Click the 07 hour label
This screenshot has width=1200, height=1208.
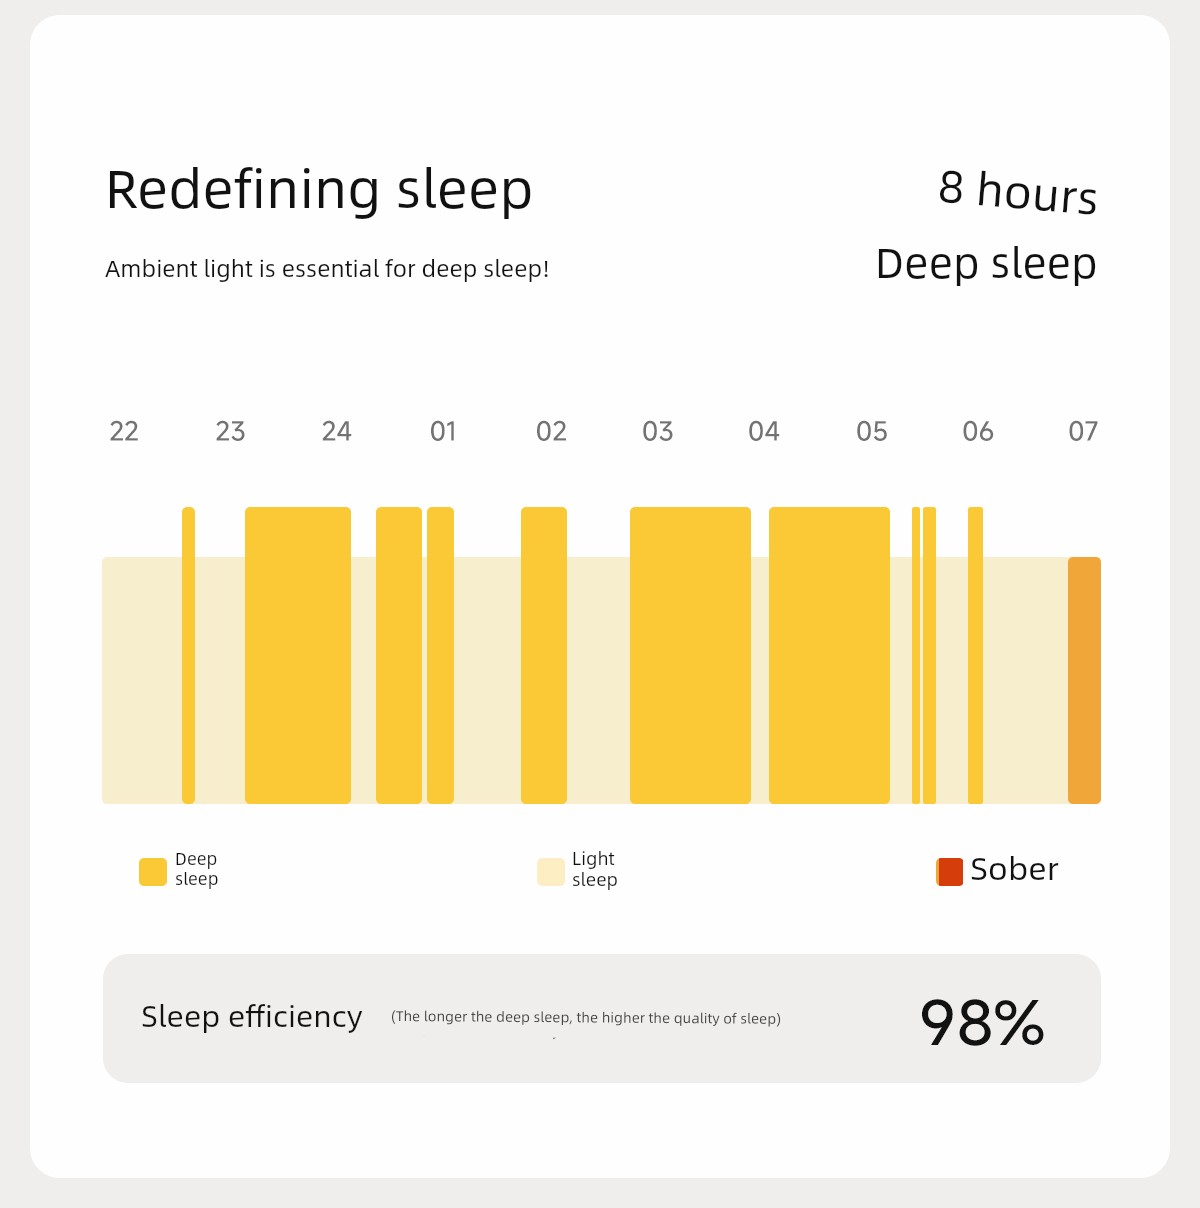click(x=1083, y=431)
